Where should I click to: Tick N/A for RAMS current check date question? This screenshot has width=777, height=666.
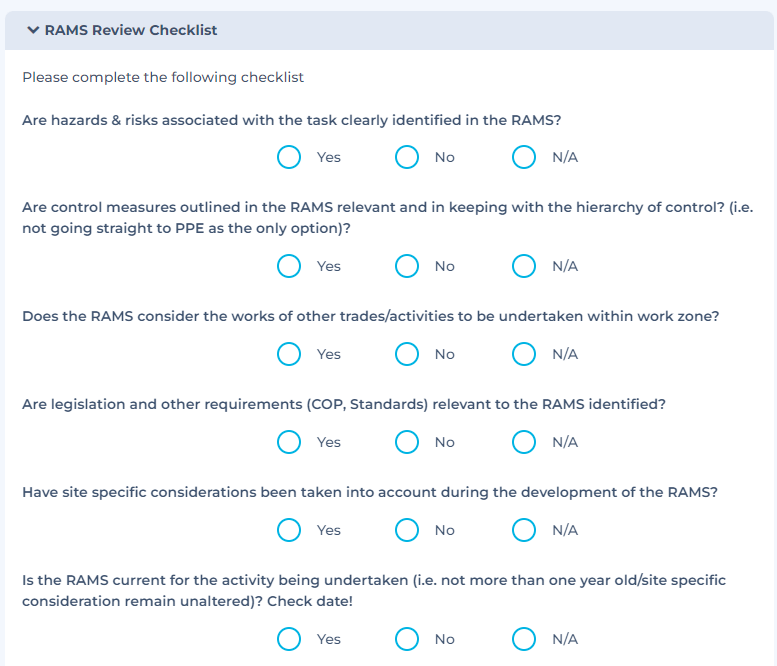[x=524, y=639]
